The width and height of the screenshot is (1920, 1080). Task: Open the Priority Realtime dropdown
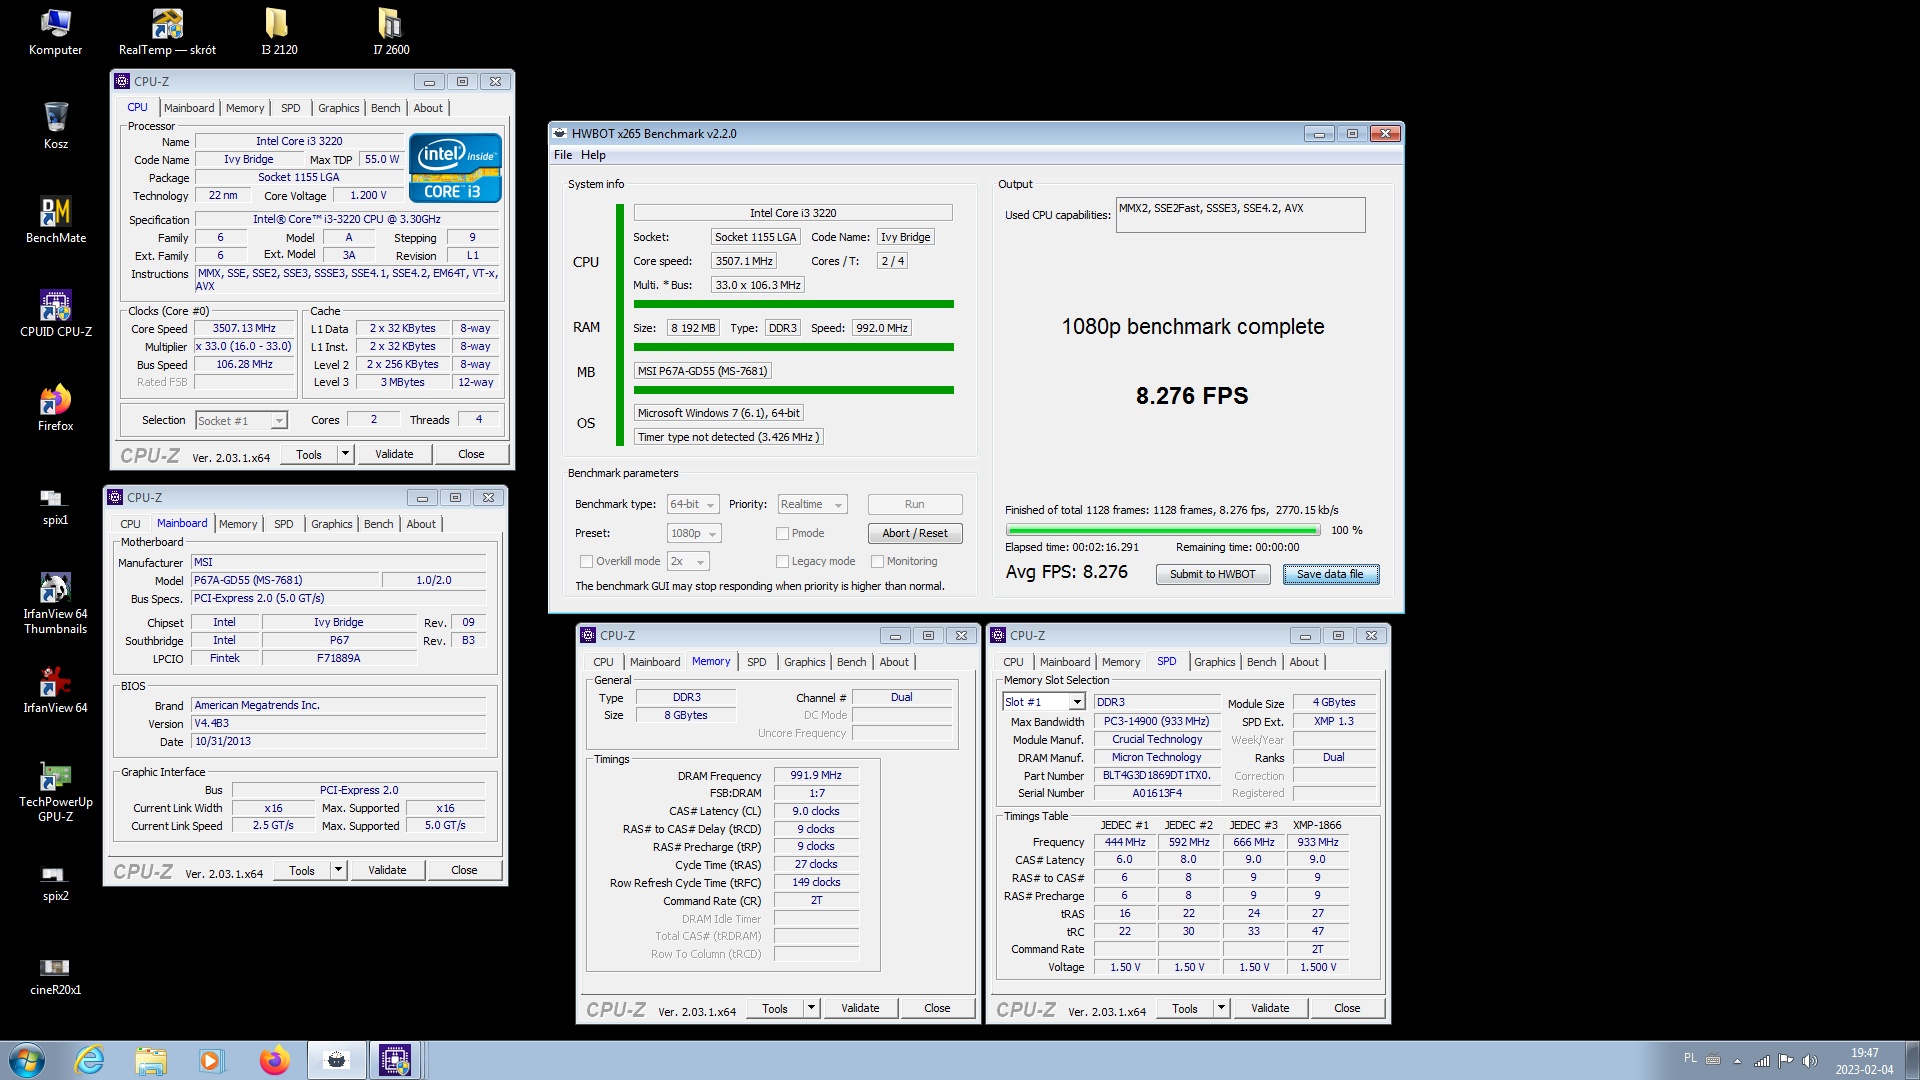(x=812, y=504)
